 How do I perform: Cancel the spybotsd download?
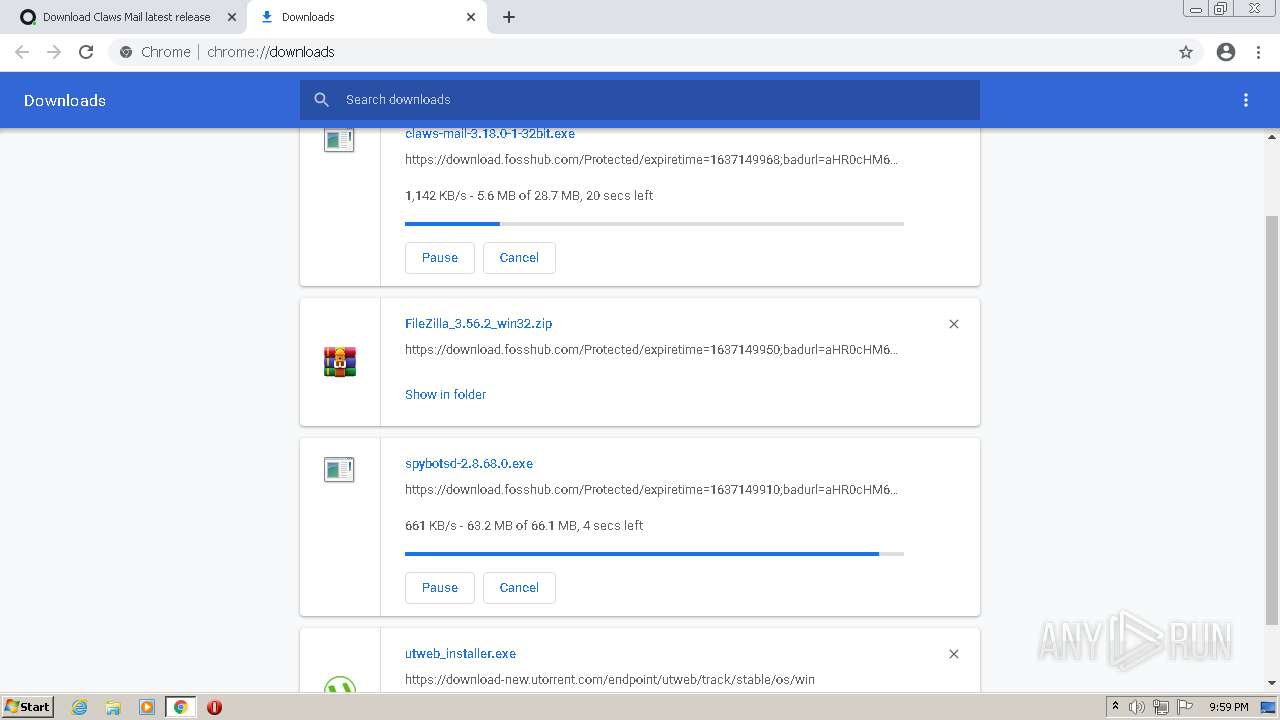pyautogui.click(x=519, y=588)
